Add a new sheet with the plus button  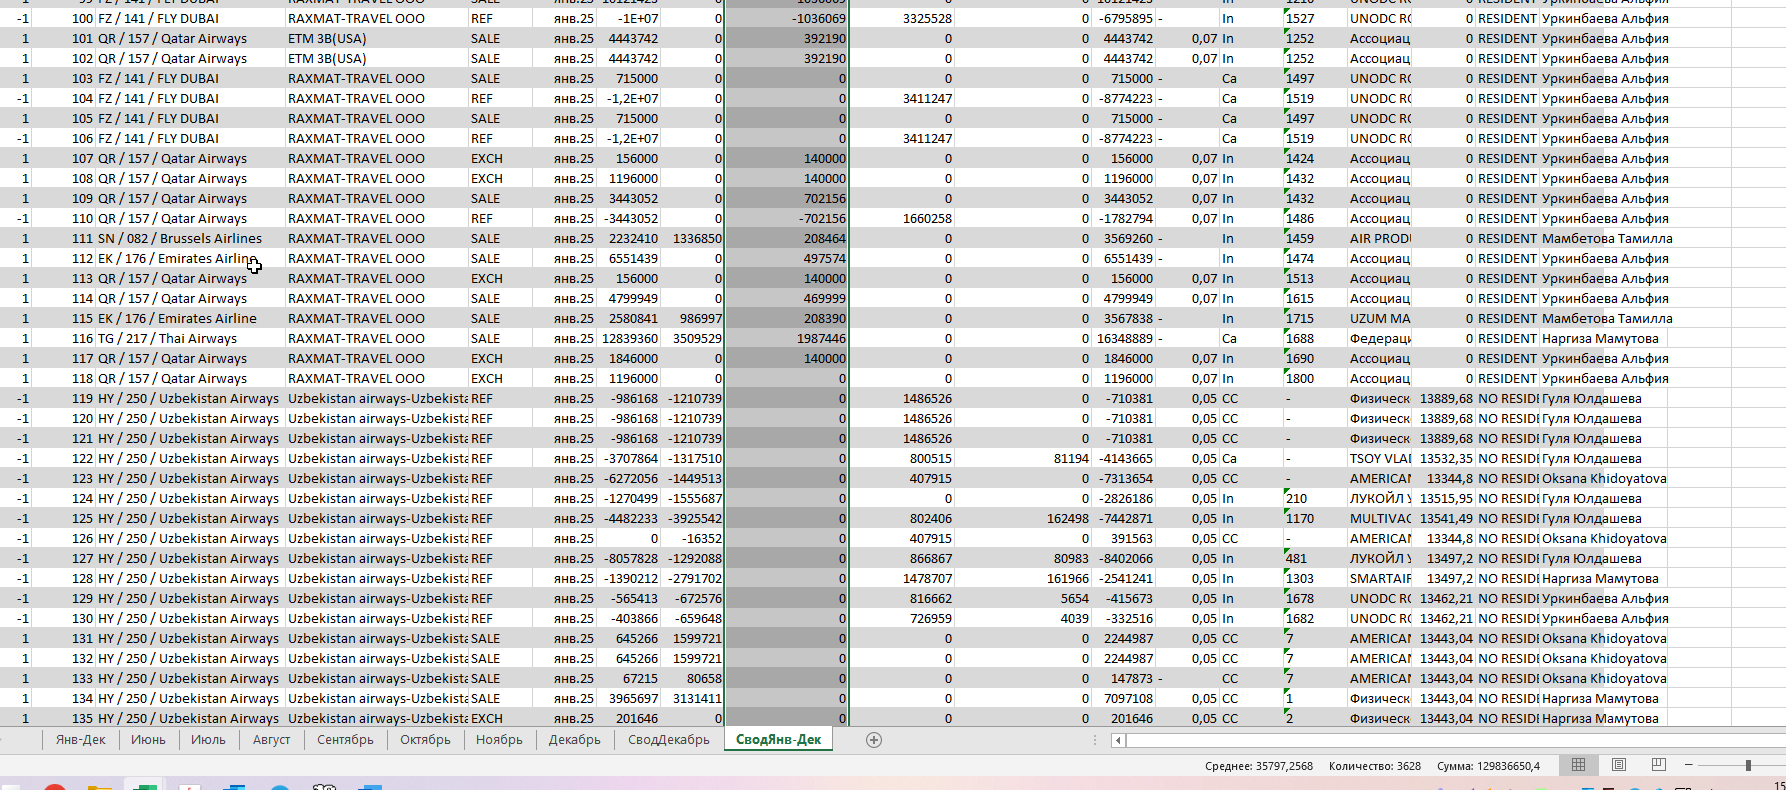tap(873, 740)
